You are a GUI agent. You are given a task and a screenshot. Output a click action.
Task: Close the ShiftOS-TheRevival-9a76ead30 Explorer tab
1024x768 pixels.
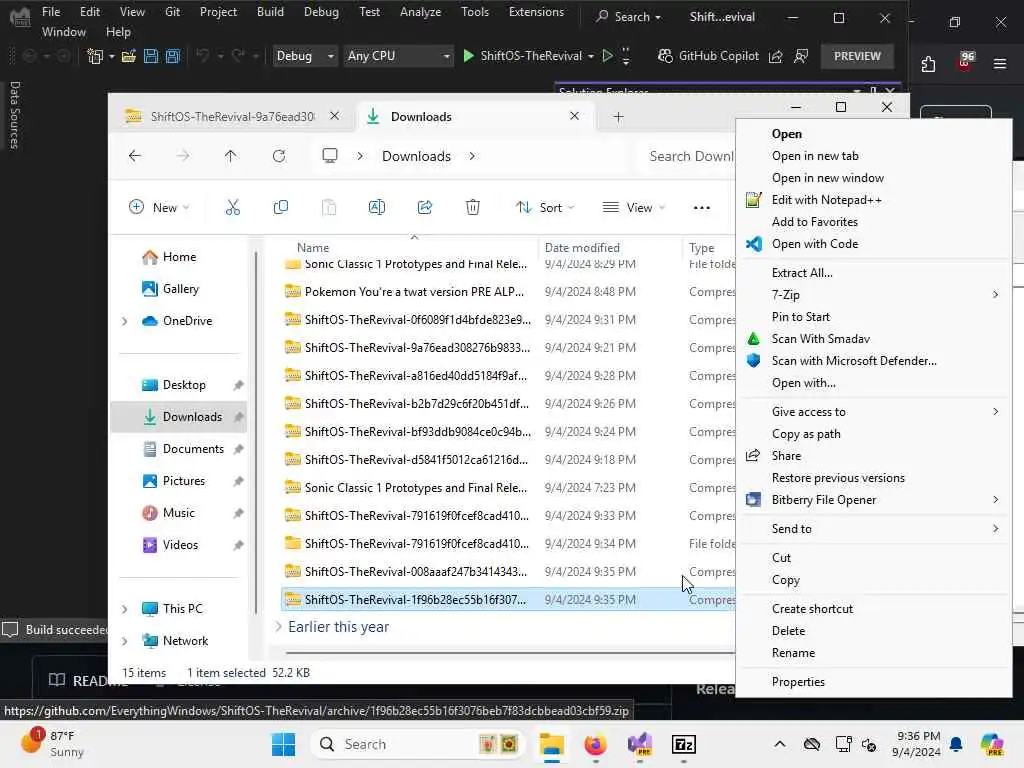[334, 116]
